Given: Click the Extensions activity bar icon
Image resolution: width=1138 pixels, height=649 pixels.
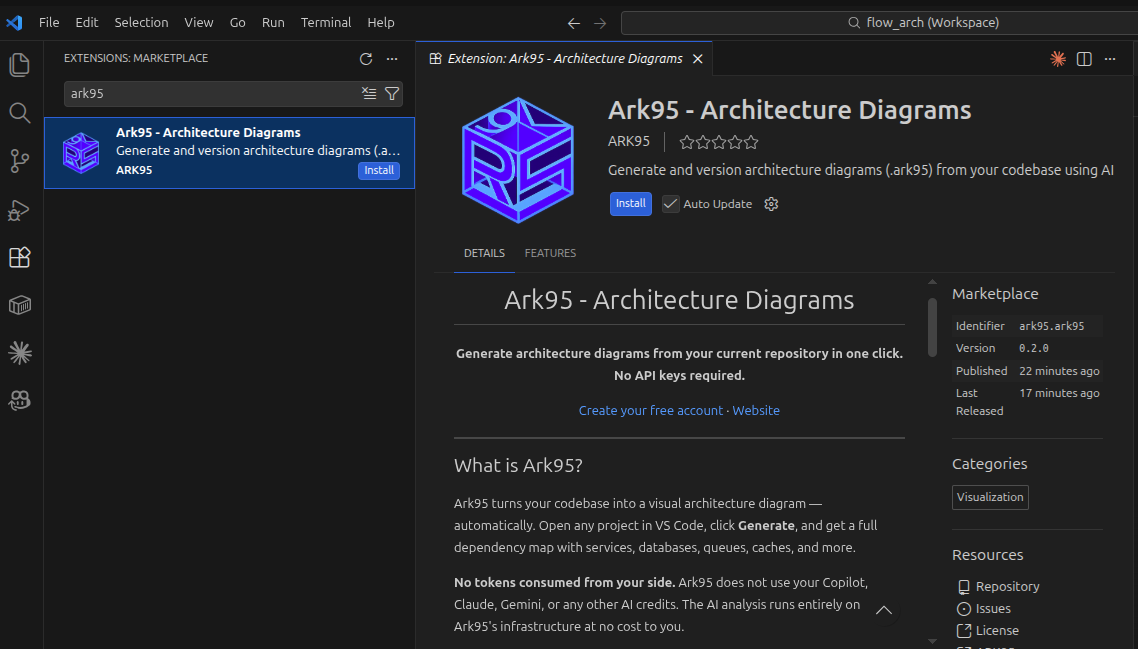Looking at the screenshot, I should tap(20, 257).
